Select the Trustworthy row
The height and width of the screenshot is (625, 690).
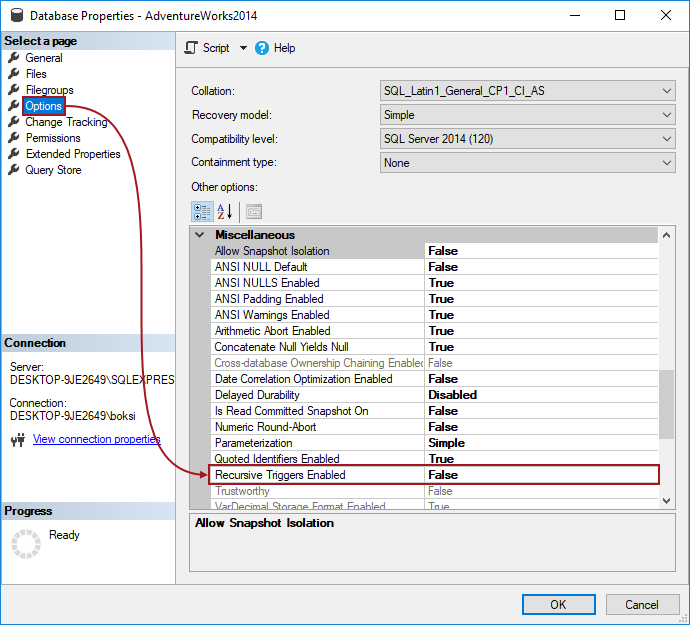[x=434, y=491]
